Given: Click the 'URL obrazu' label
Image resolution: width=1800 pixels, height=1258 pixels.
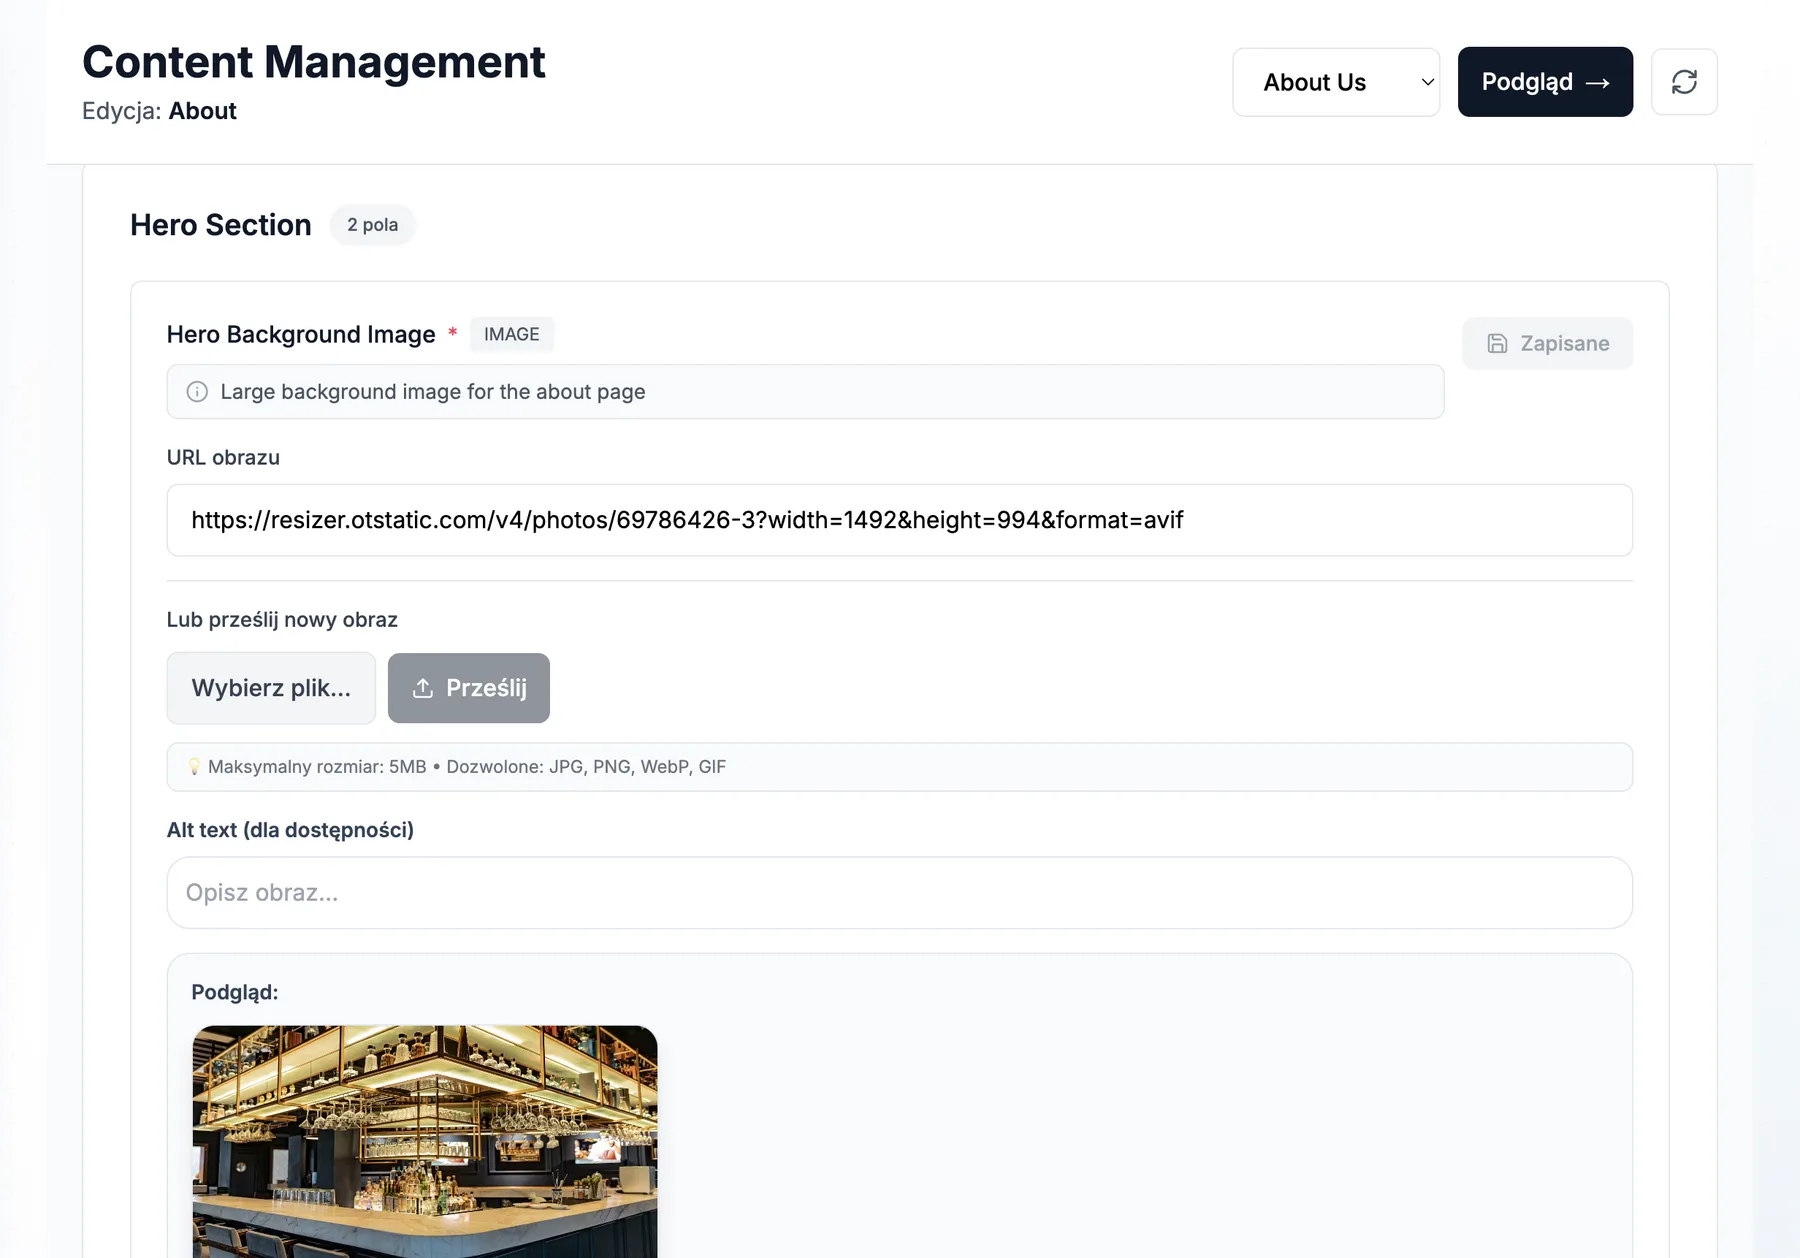Looking at the screenshot, I should pos(223,458).
